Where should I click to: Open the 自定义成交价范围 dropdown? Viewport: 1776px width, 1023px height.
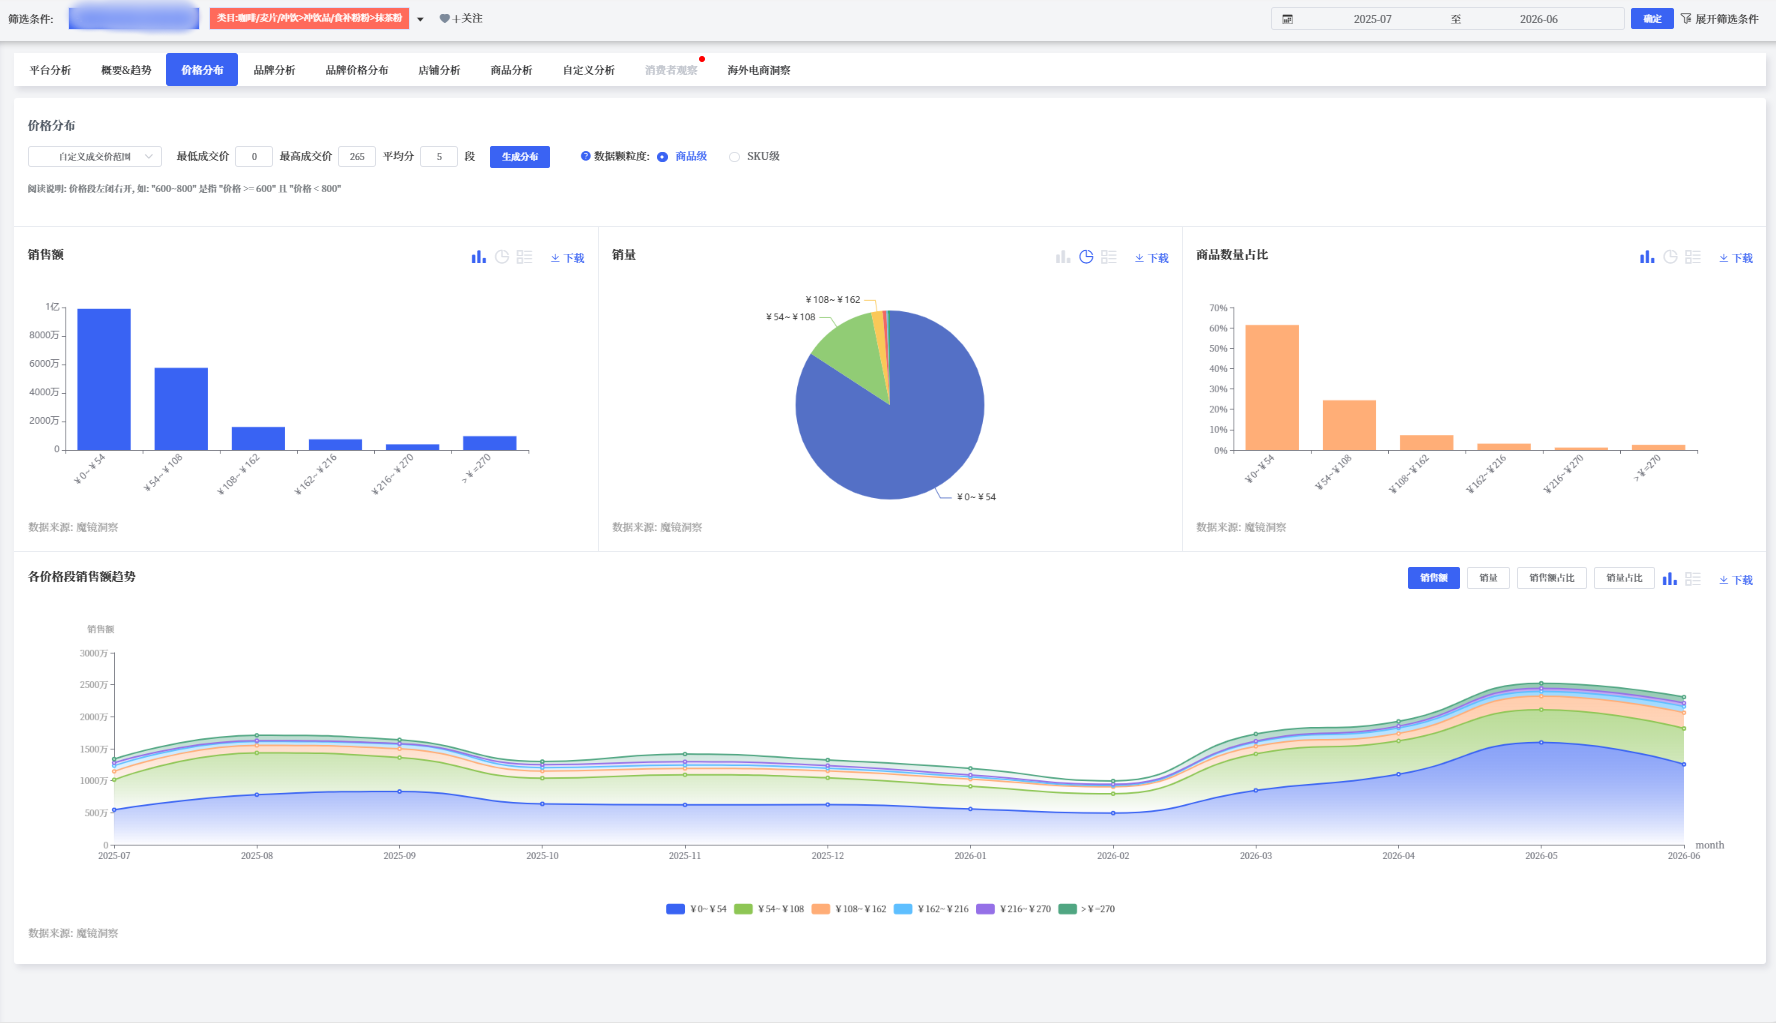pyautogui.click(x=95, y=157)
